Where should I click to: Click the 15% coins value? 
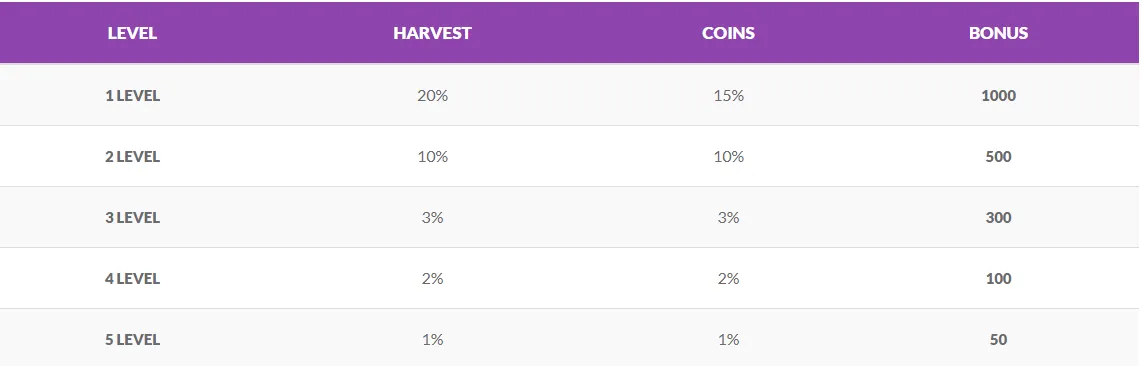point(729,95)
